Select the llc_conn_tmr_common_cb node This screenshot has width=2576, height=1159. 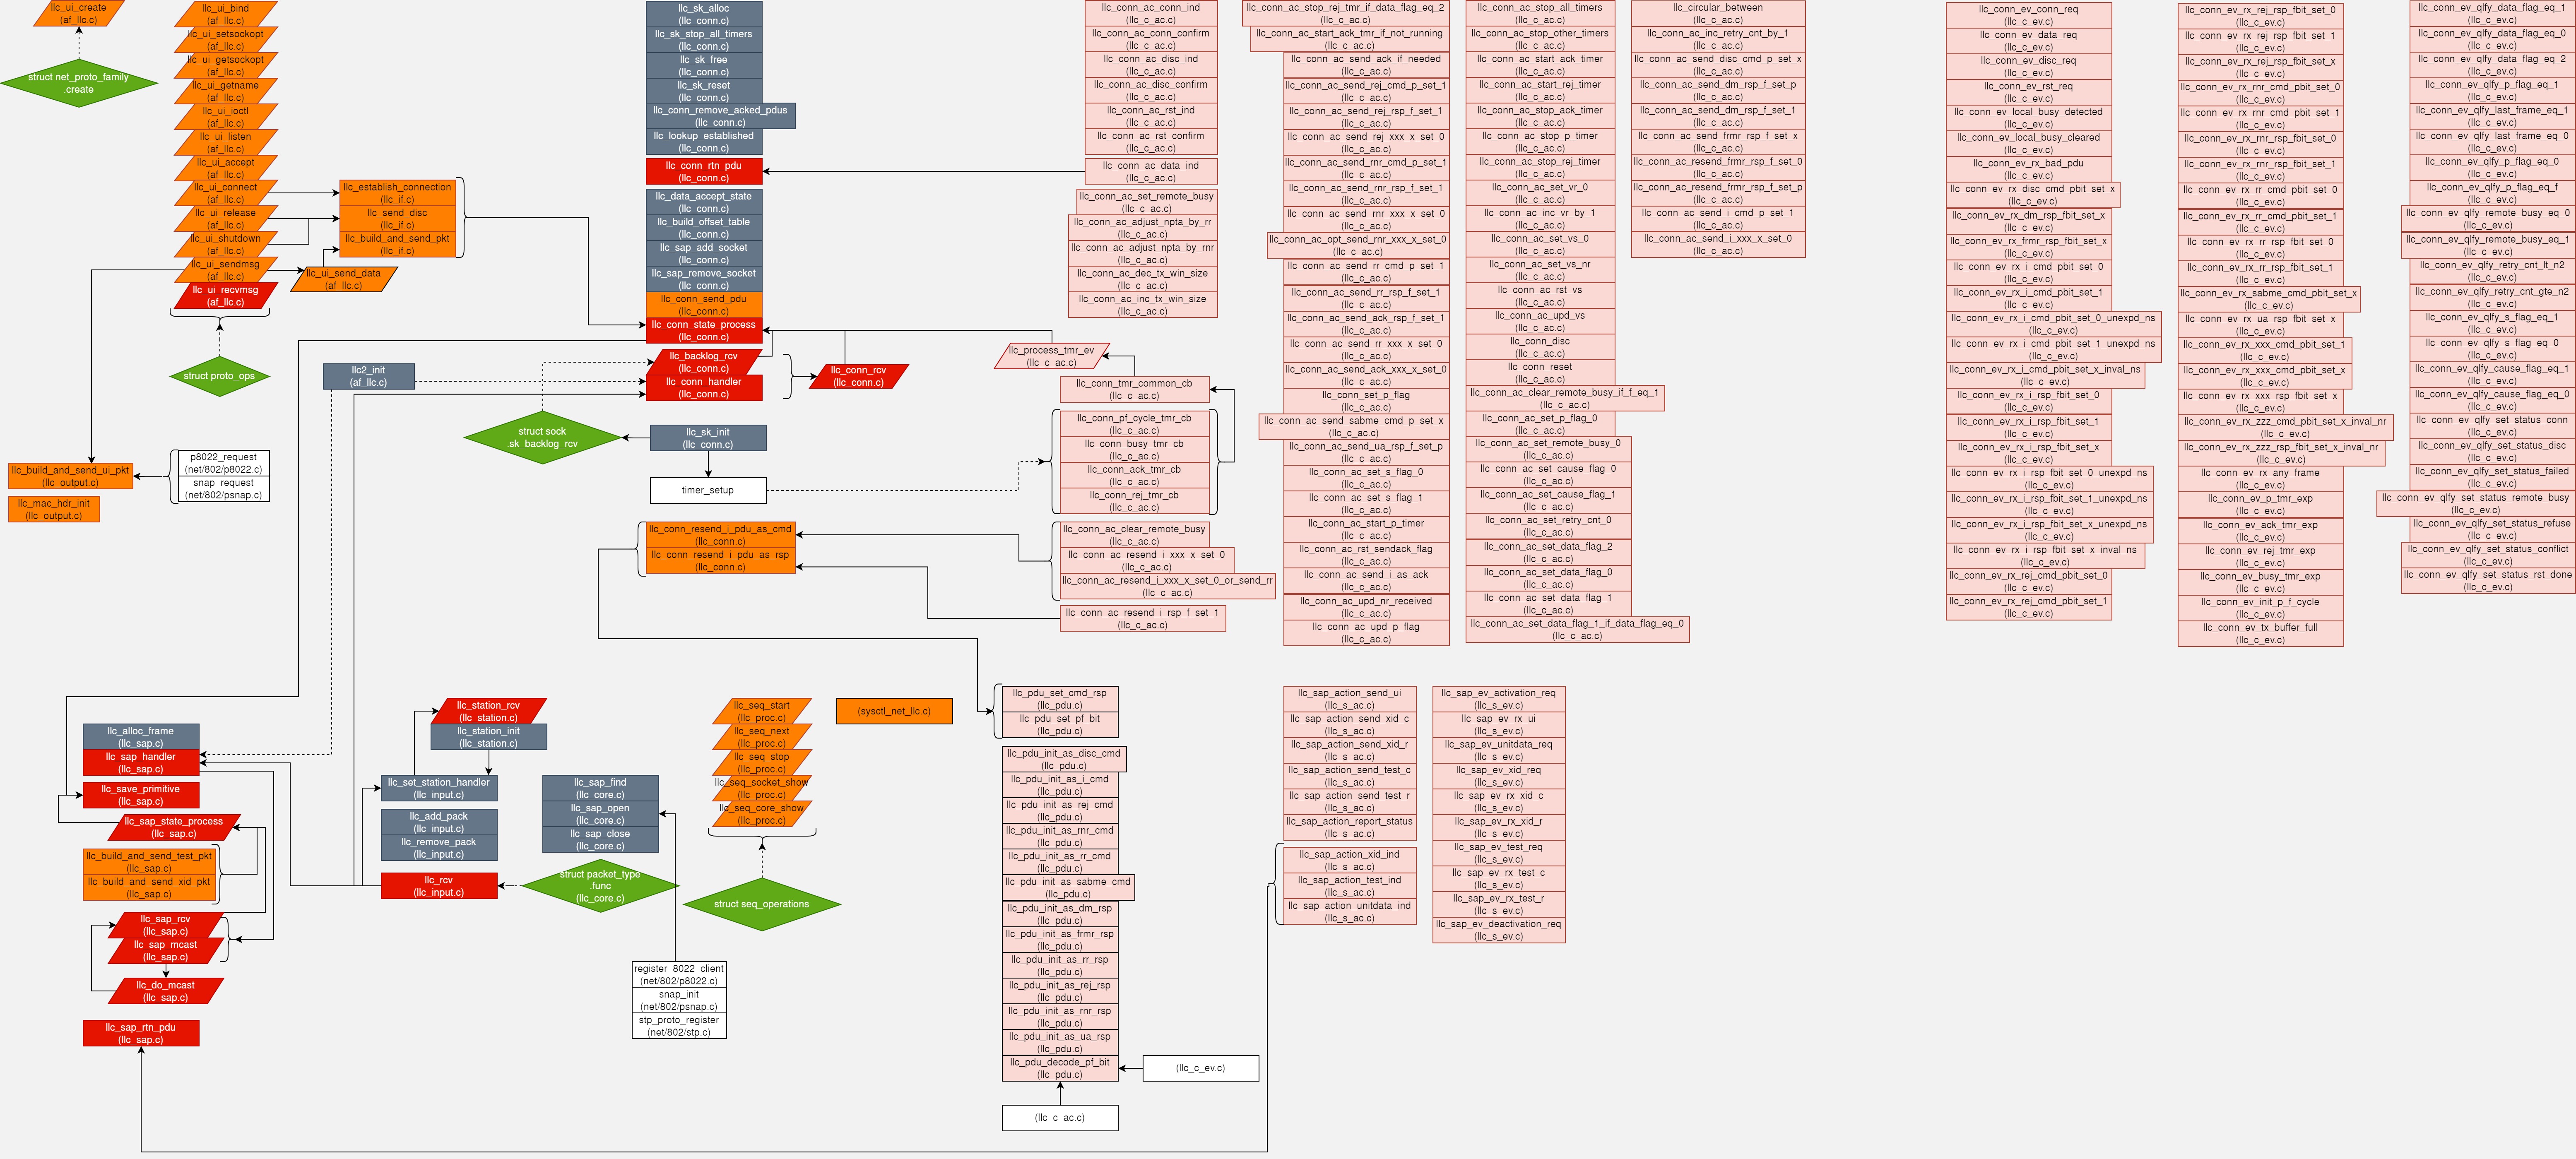pyautogui.click(x=1134, y=389)
